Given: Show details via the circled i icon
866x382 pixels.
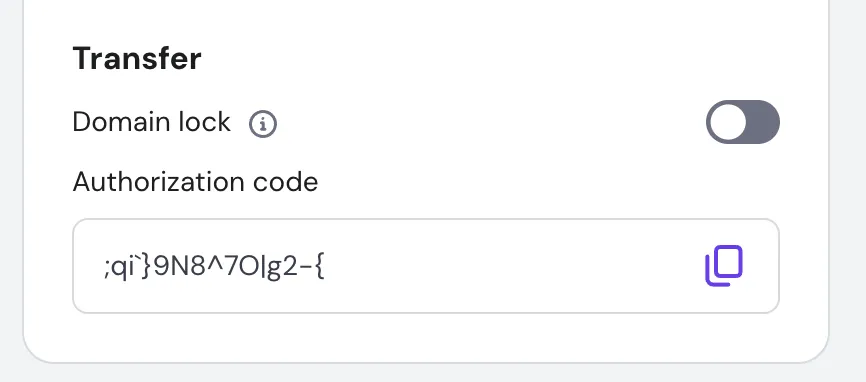Looking at the screenshot, I should pos(263,124).
